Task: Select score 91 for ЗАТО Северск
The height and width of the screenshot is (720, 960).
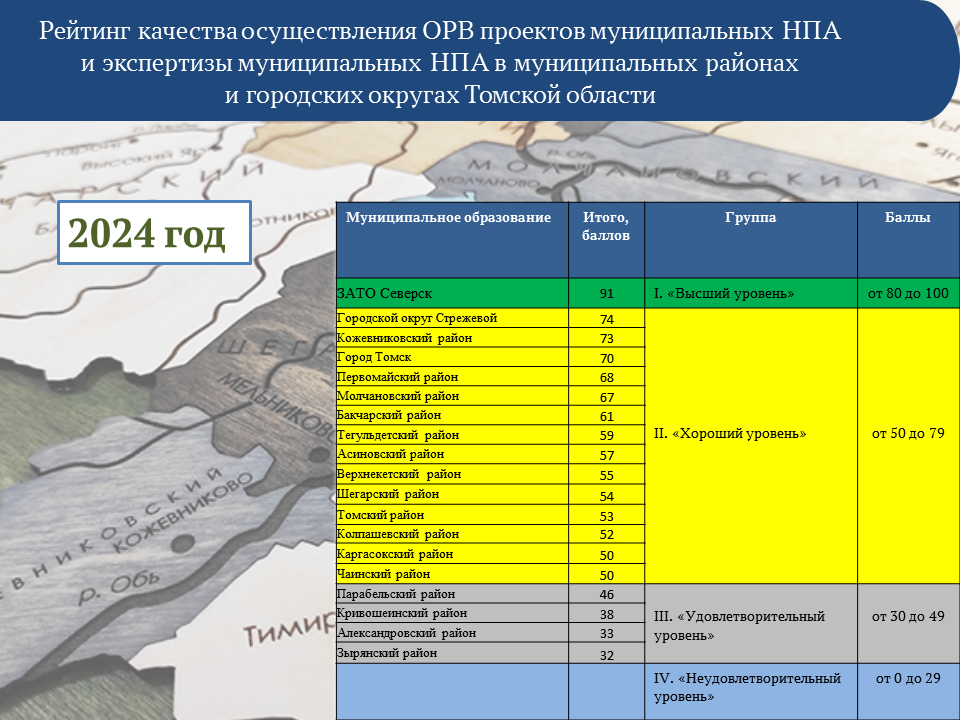Action: pyautogui.click(x=606, y=293)
